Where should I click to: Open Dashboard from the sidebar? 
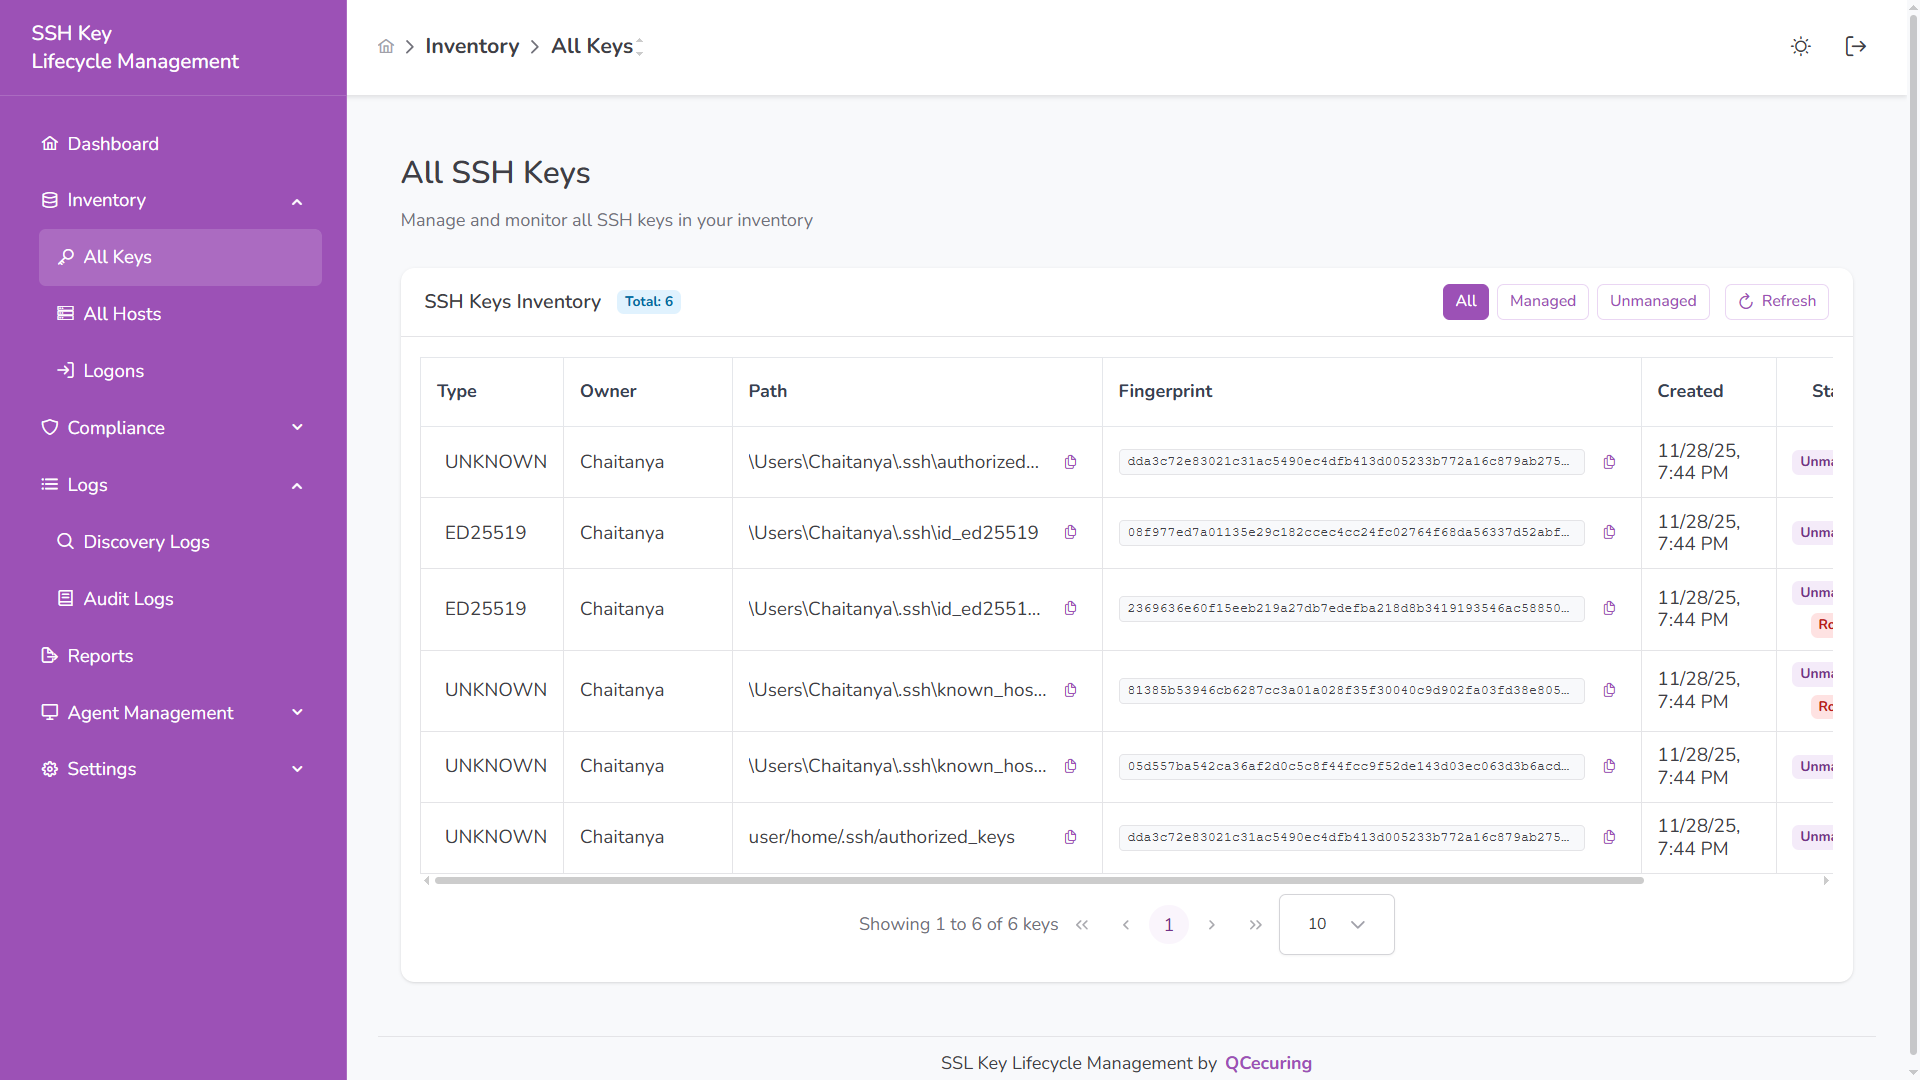(x=112, y=144)
